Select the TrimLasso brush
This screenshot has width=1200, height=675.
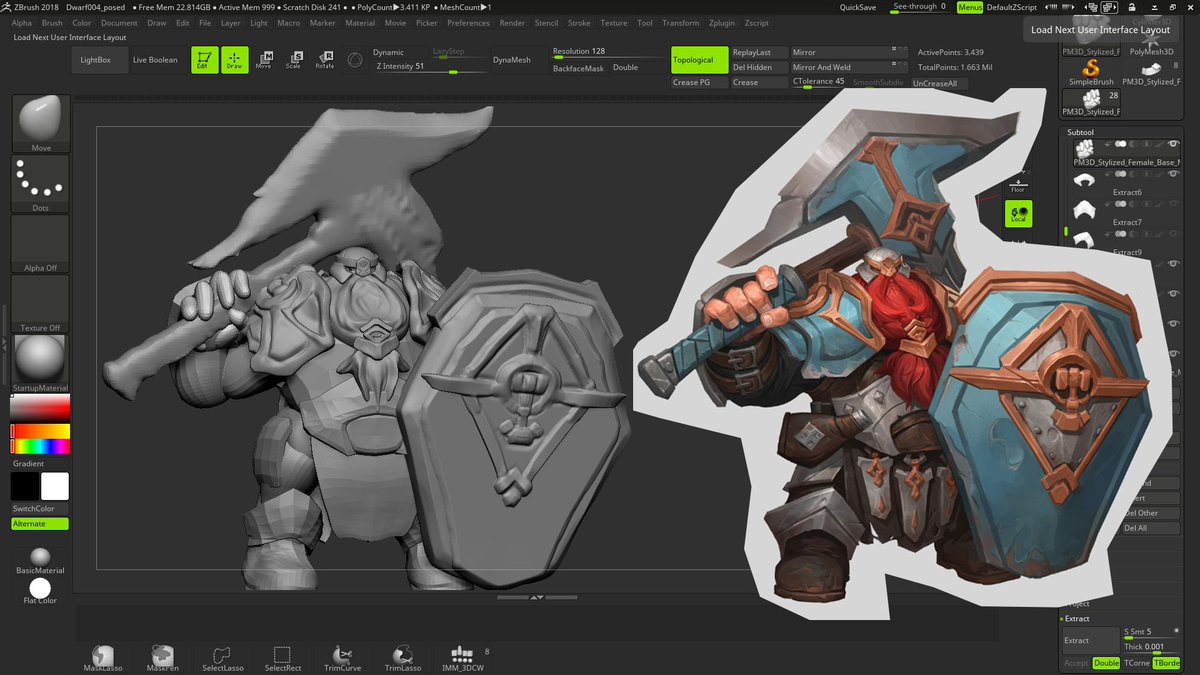point(403,657)
